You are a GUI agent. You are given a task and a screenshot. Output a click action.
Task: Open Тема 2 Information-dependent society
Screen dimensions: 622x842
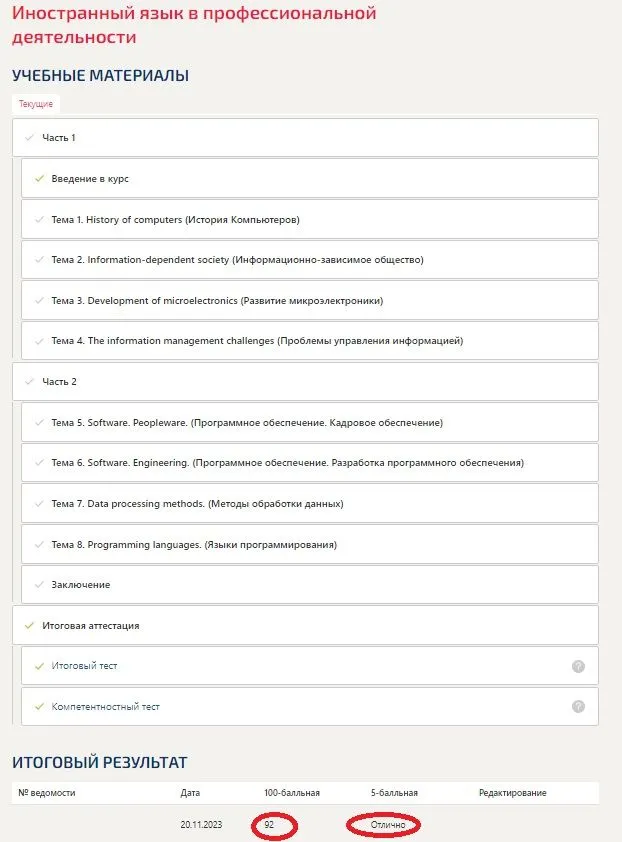tap(237, 260)
